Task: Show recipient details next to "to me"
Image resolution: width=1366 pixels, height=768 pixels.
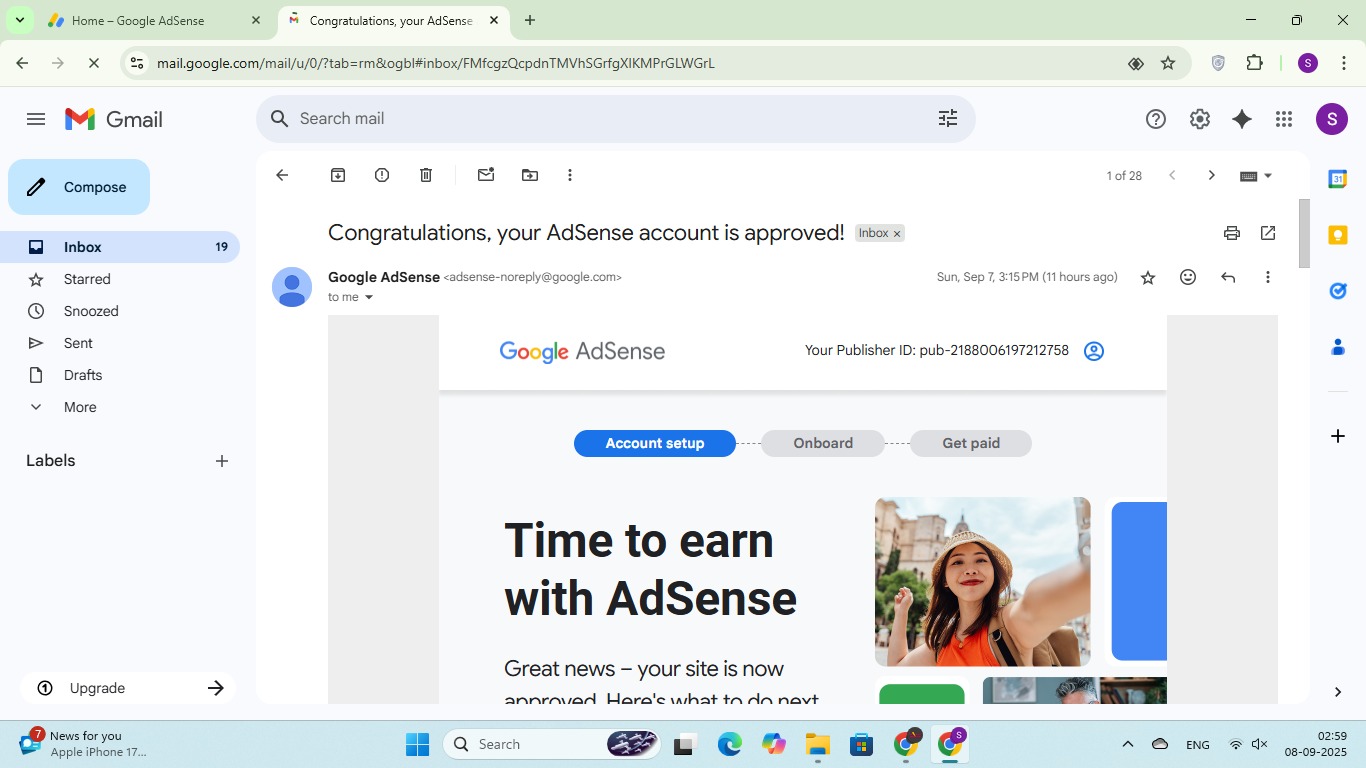Action: [368, 297]
